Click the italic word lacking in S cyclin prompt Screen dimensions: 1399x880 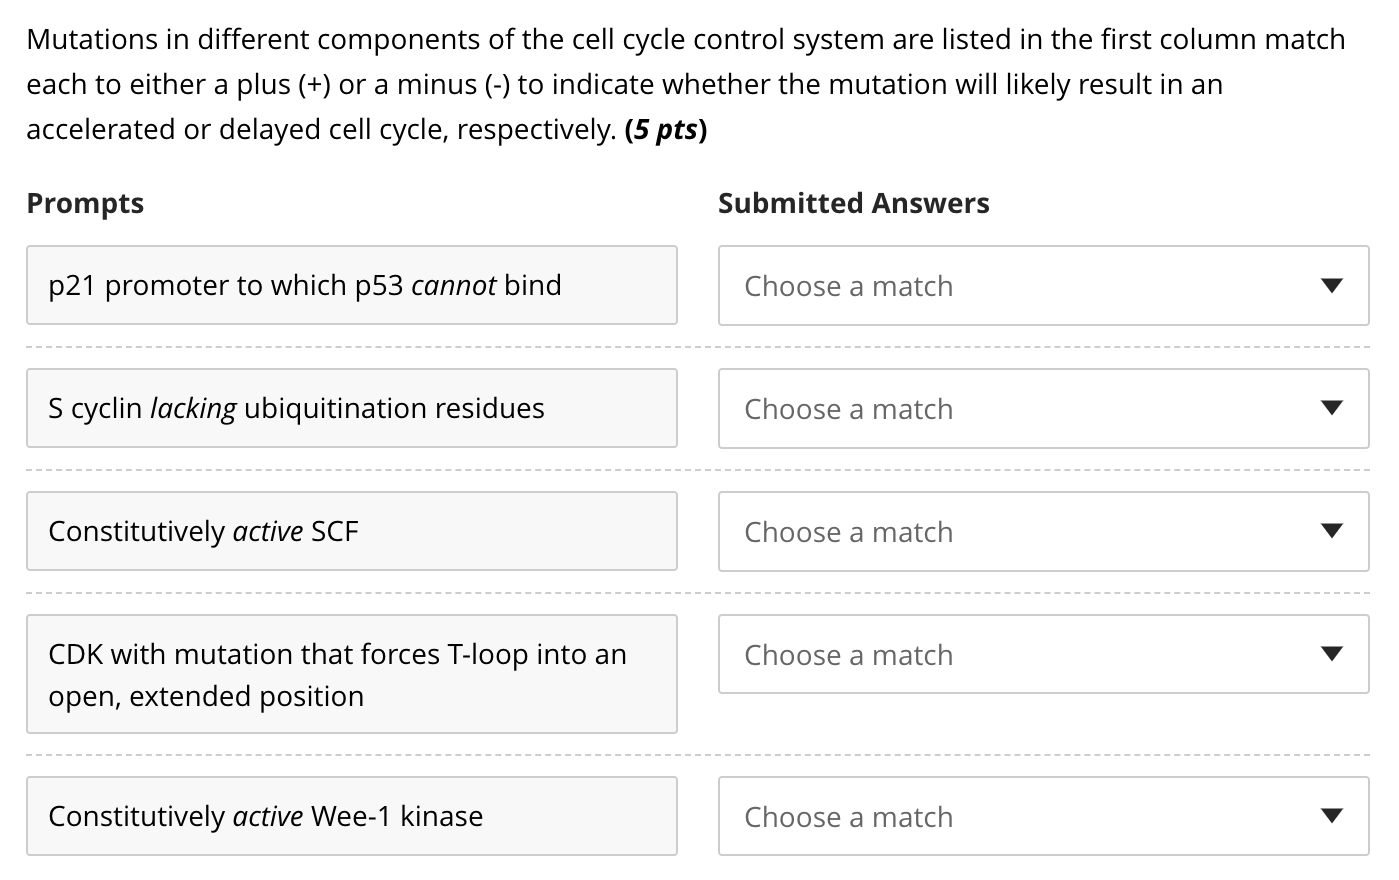(193, 409)
